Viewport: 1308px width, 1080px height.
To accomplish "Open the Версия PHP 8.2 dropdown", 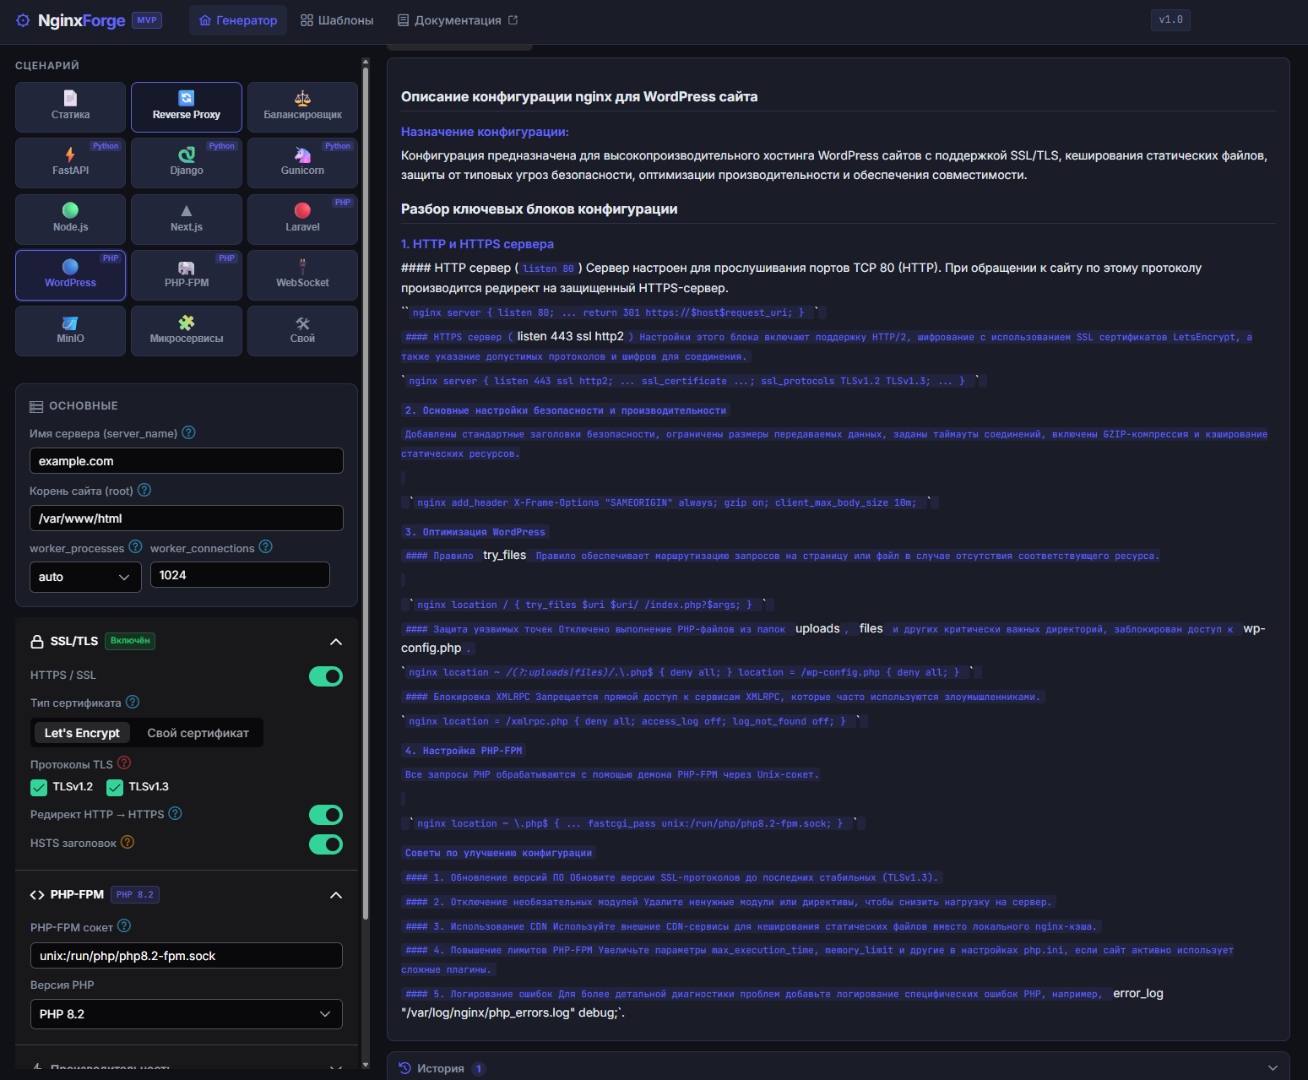I will [x=186, y=1014].
